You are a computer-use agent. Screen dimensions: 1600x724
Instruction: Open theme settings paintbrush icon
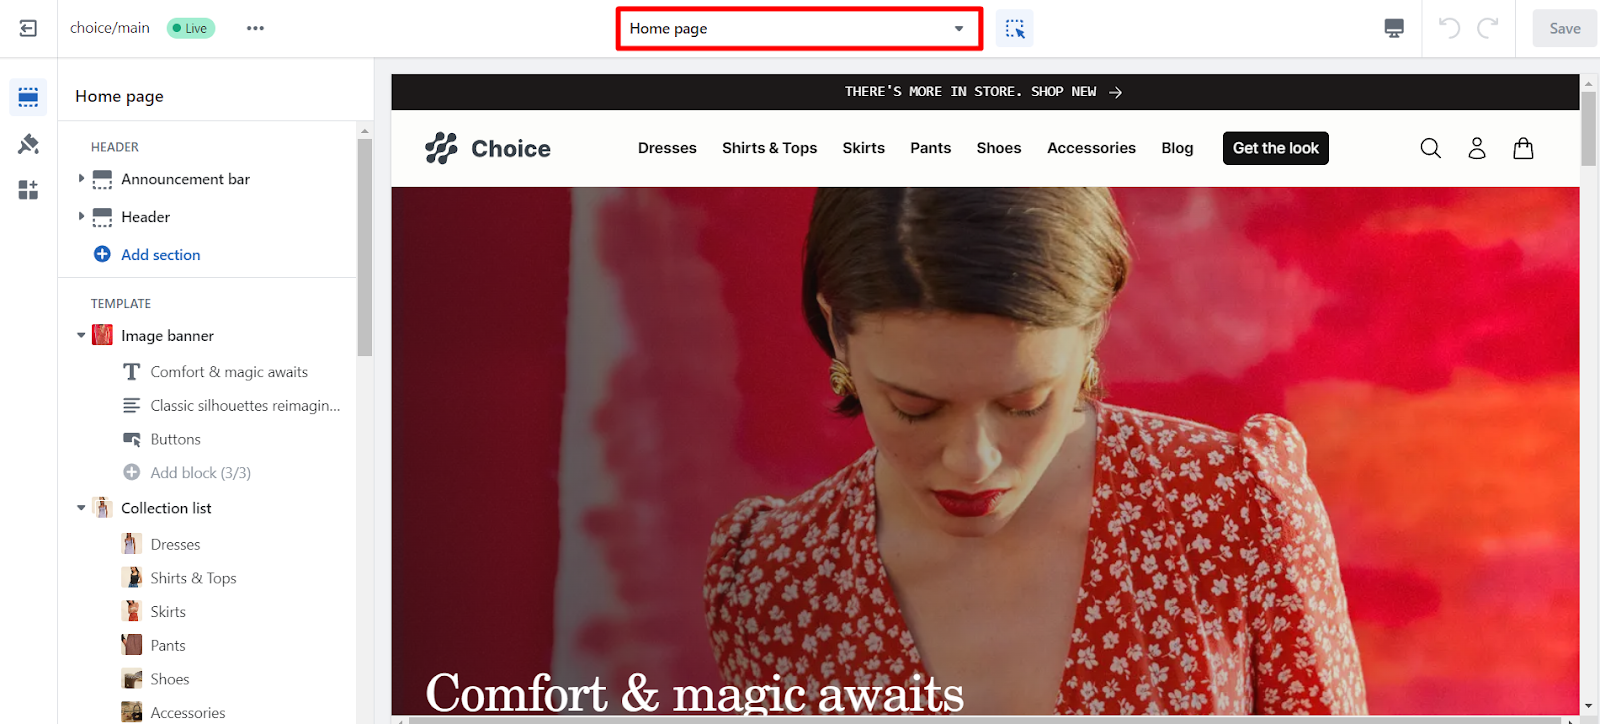[28, 144]
